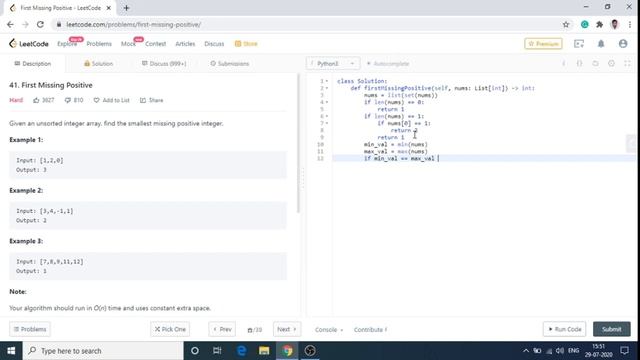The image size is (640, 360).
Task: Click the Example 1 input block
Action: click(148, 165)
